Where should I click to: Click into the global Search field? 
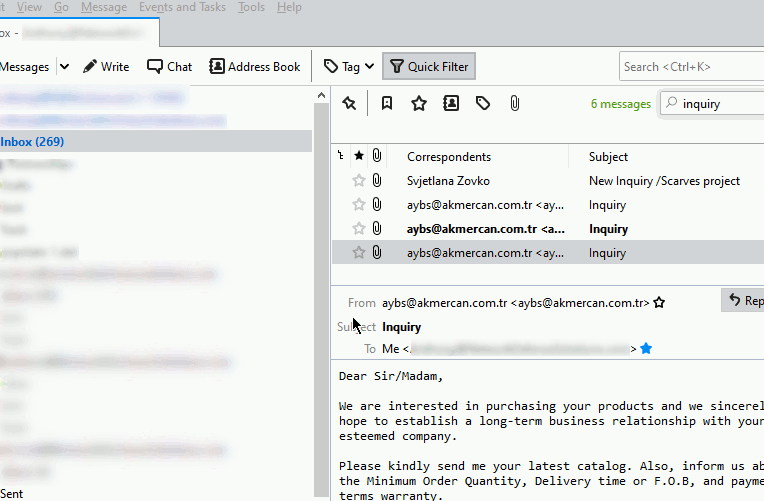[692, 67]
